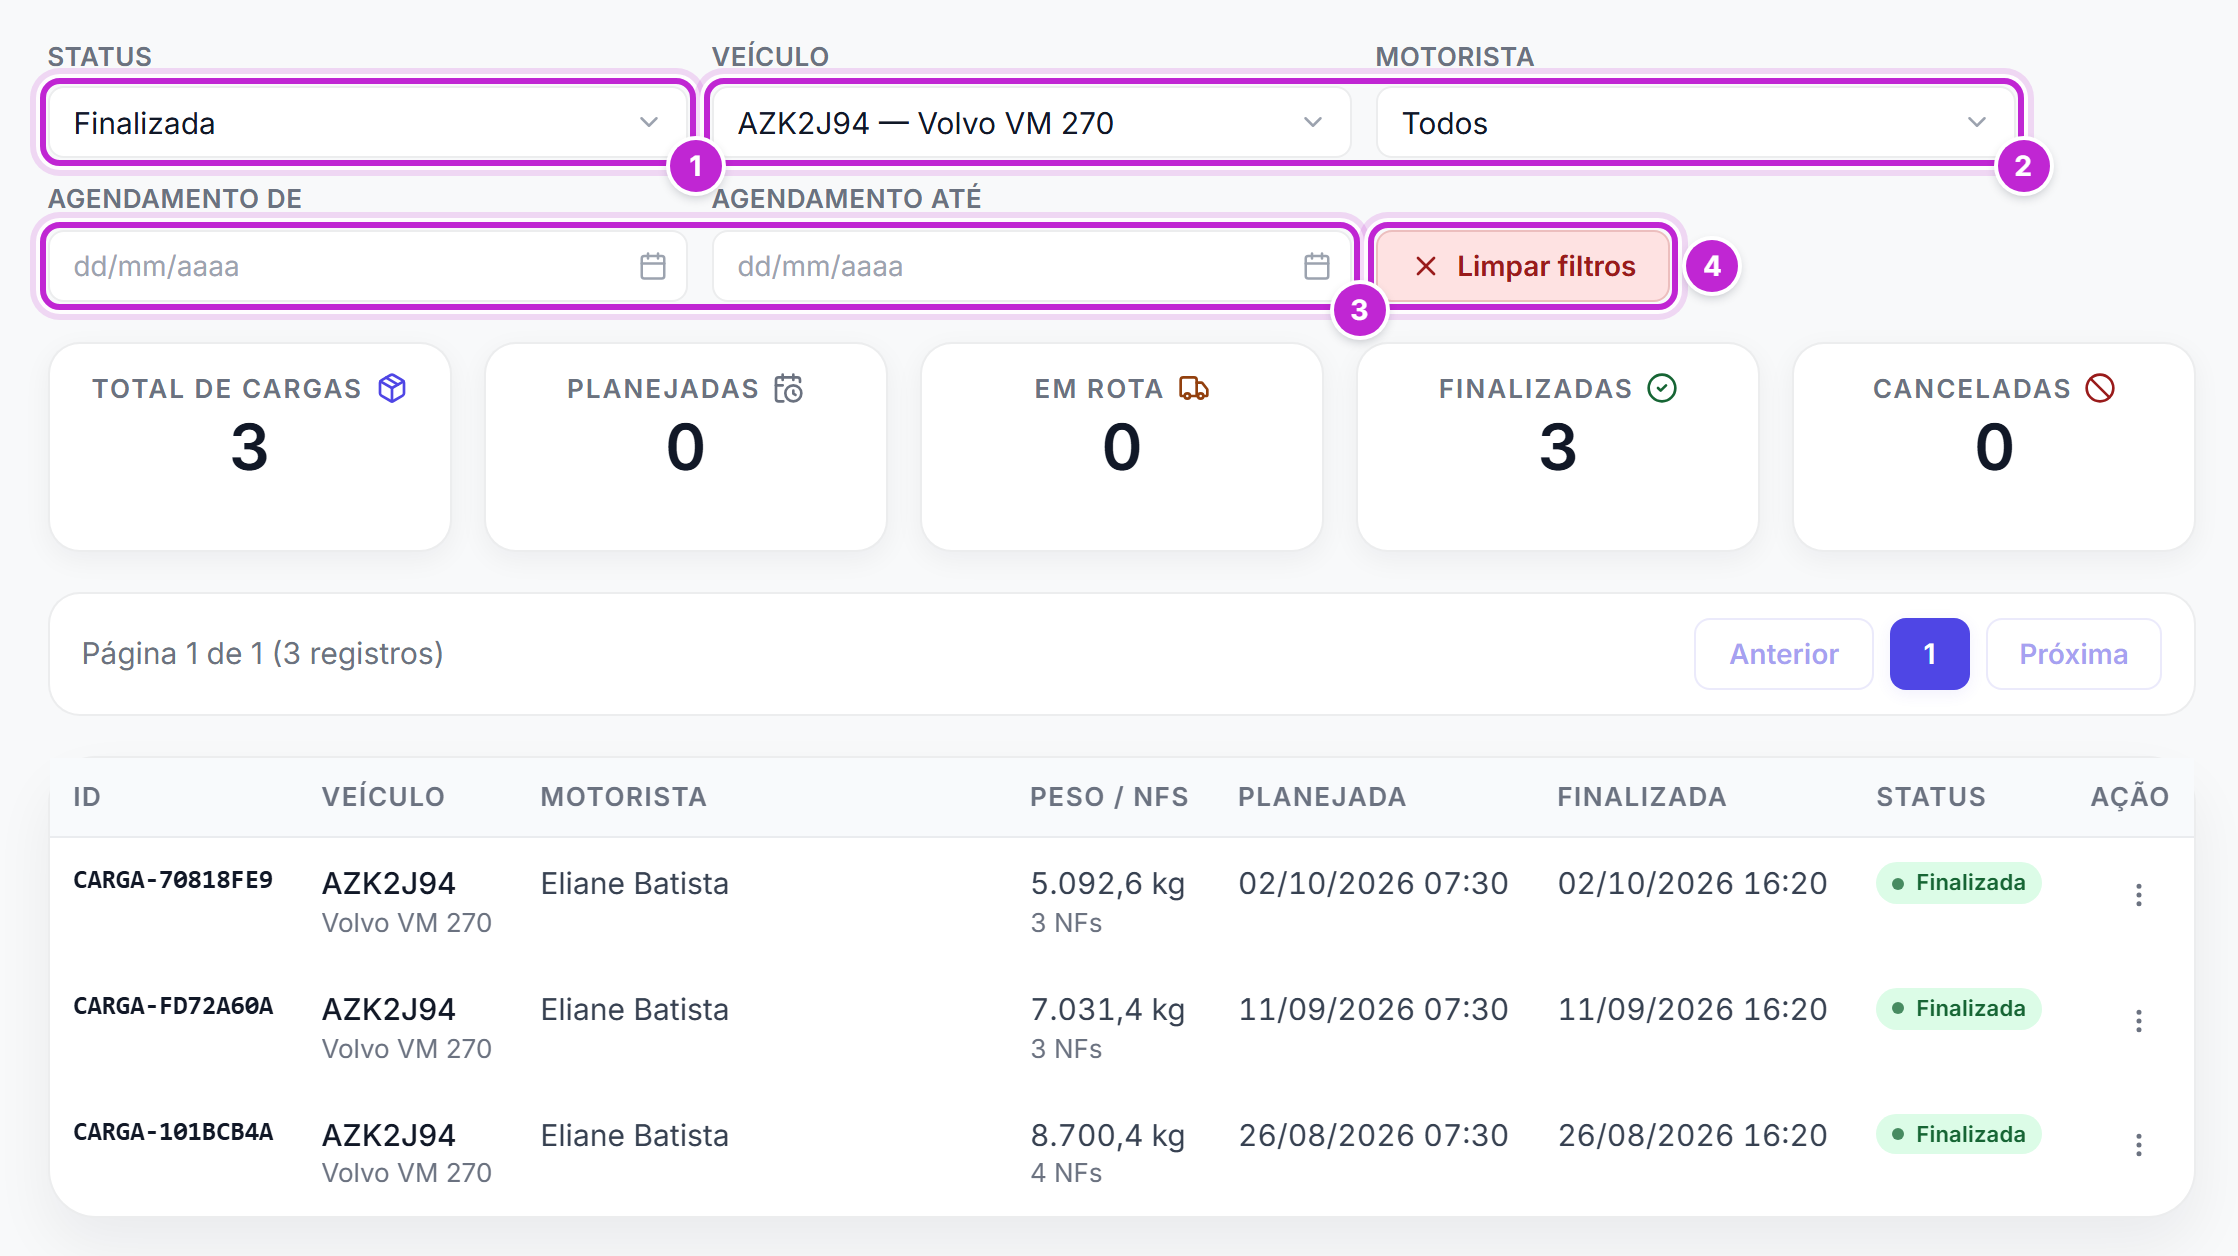Image resolution: width=2238 pixels, height=1256 pixels.
Task: Click the ID CARGA-FD72A60A
Action: (173, 1006)
